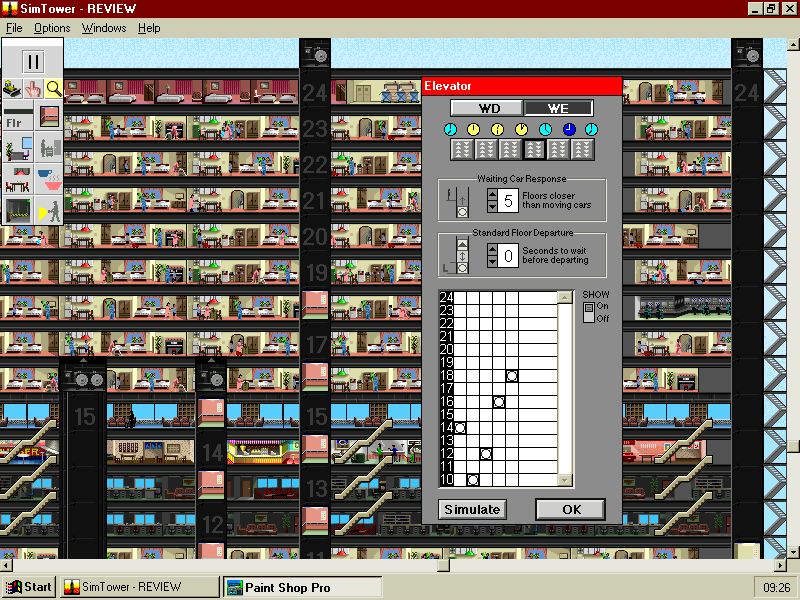Click floor number 24 in the elevator grid
800x600 pixels.
[446, 297]
